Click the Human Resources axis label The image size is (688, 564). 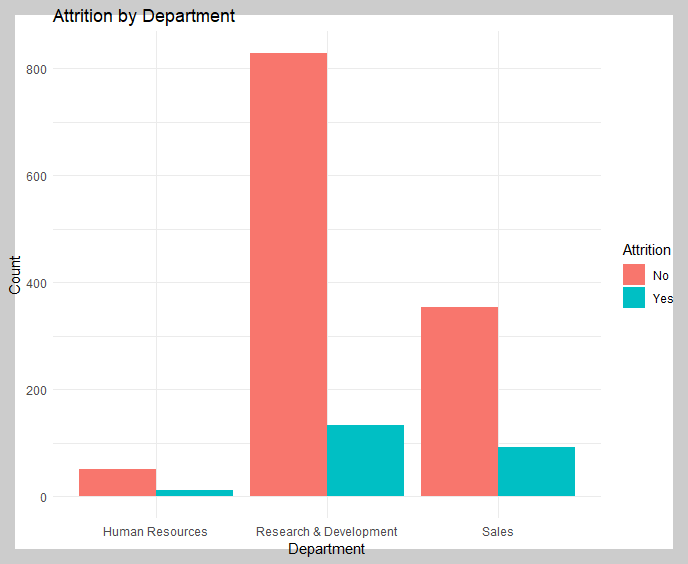pos(155,532)
